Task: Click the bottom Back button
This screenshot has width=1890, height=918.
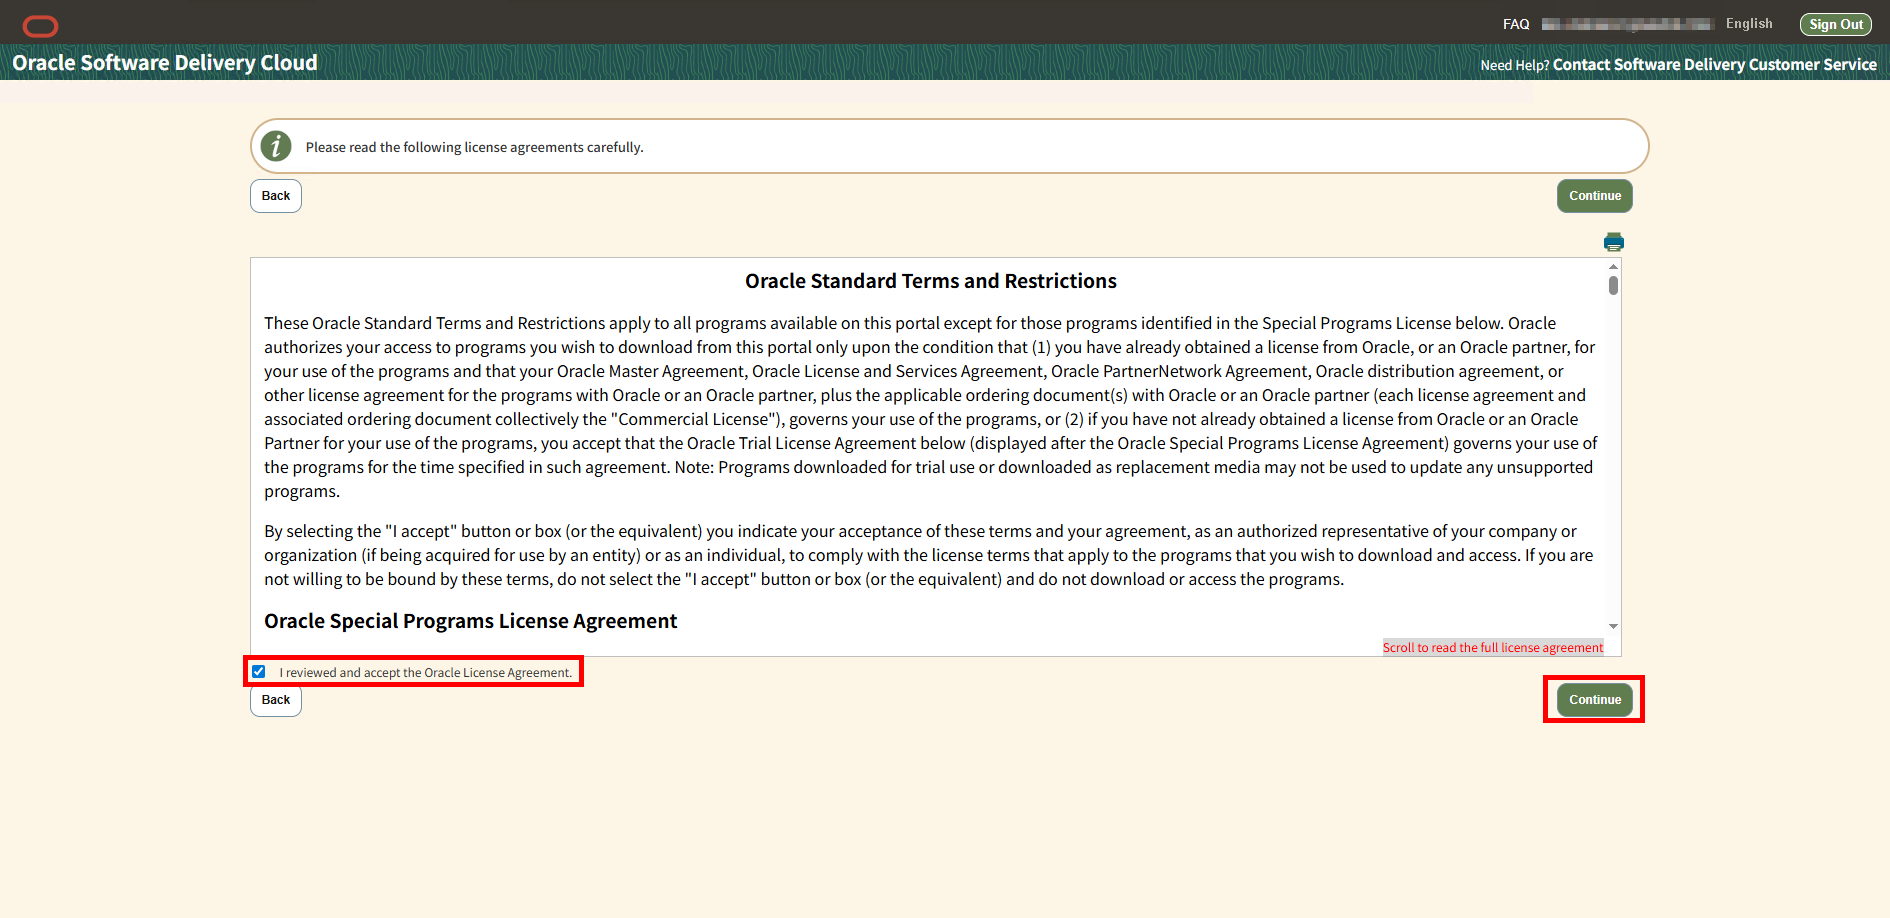Action: coord(276,700)
